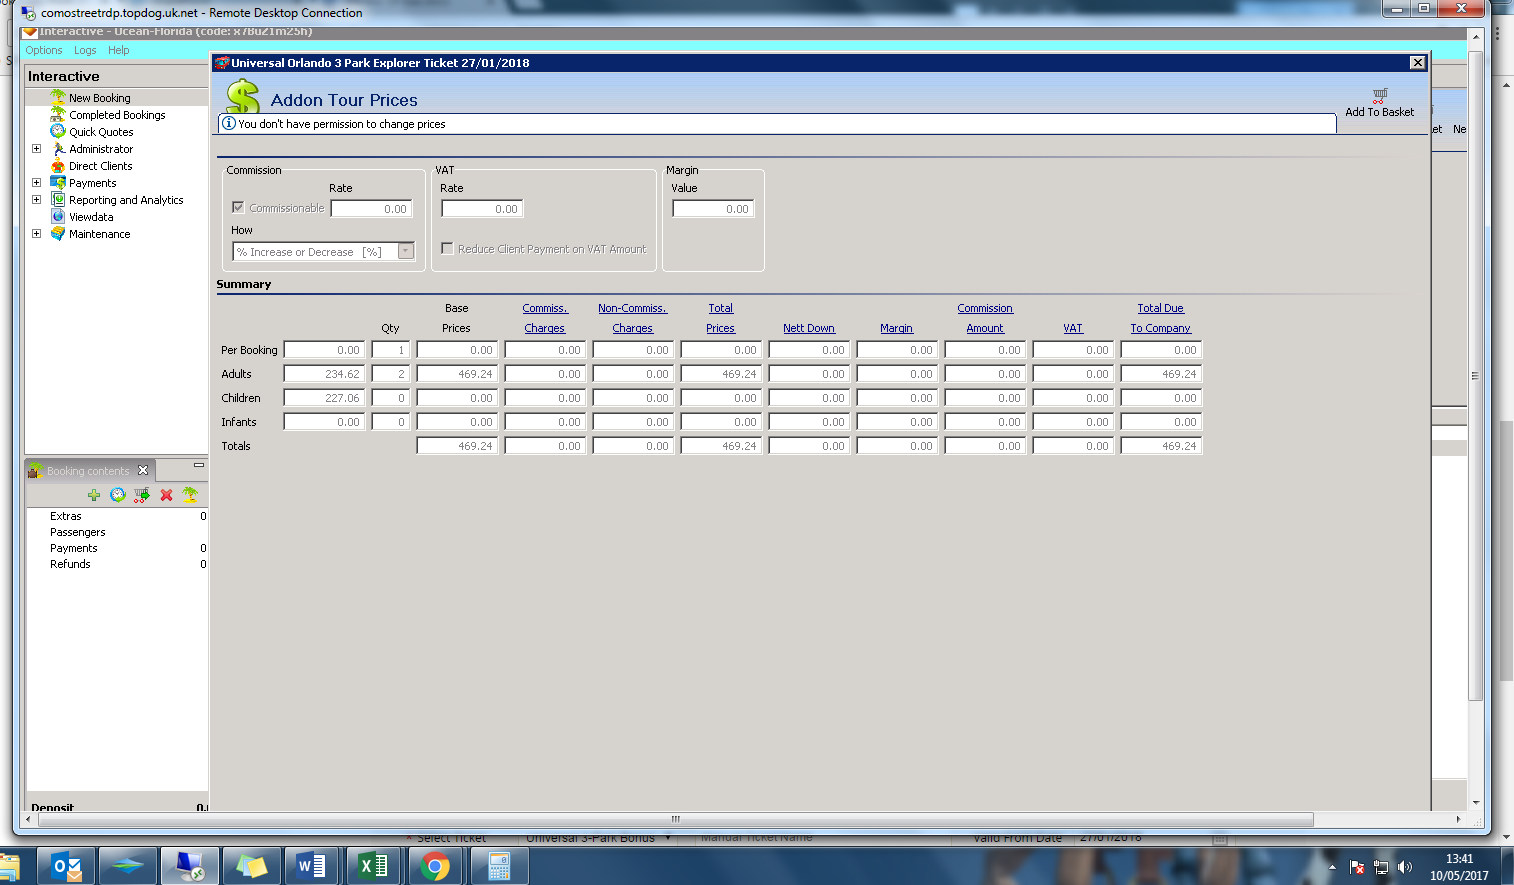Click the Total Due To Company link
Viewport: 1514px width, 885px height.
tap(1161, 318)
